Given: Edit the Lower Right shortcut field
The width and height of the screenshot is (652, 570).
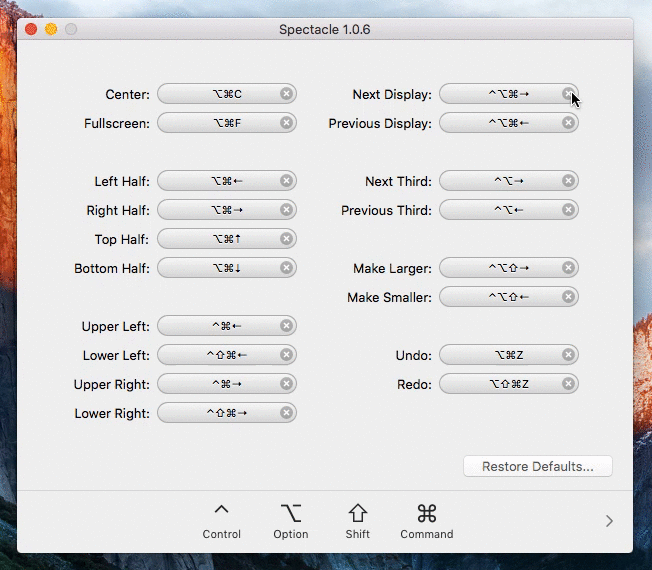Looking at the screenshot, I should [x=227, y=413].
